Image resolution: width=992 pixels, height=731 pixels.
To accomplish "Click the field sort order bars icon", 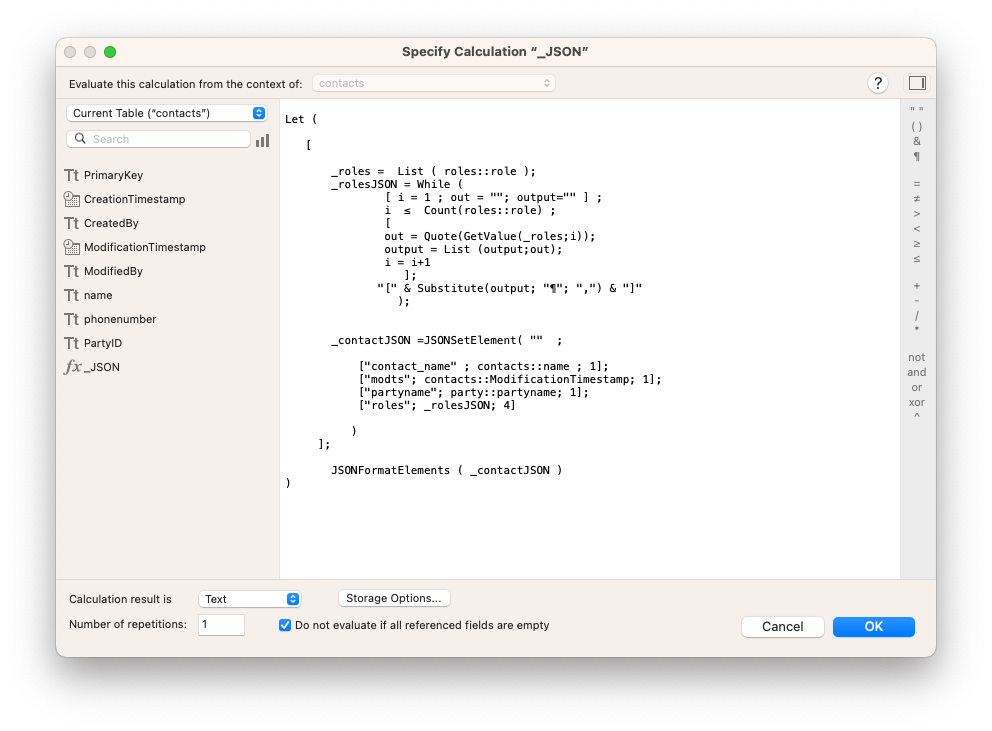I will click(x=263, y=141).
